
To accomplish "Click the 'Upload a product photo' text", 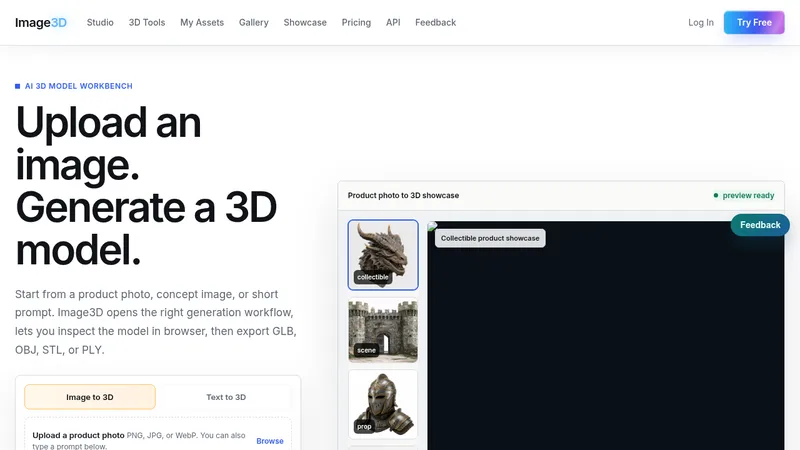I will click(78, 435).
